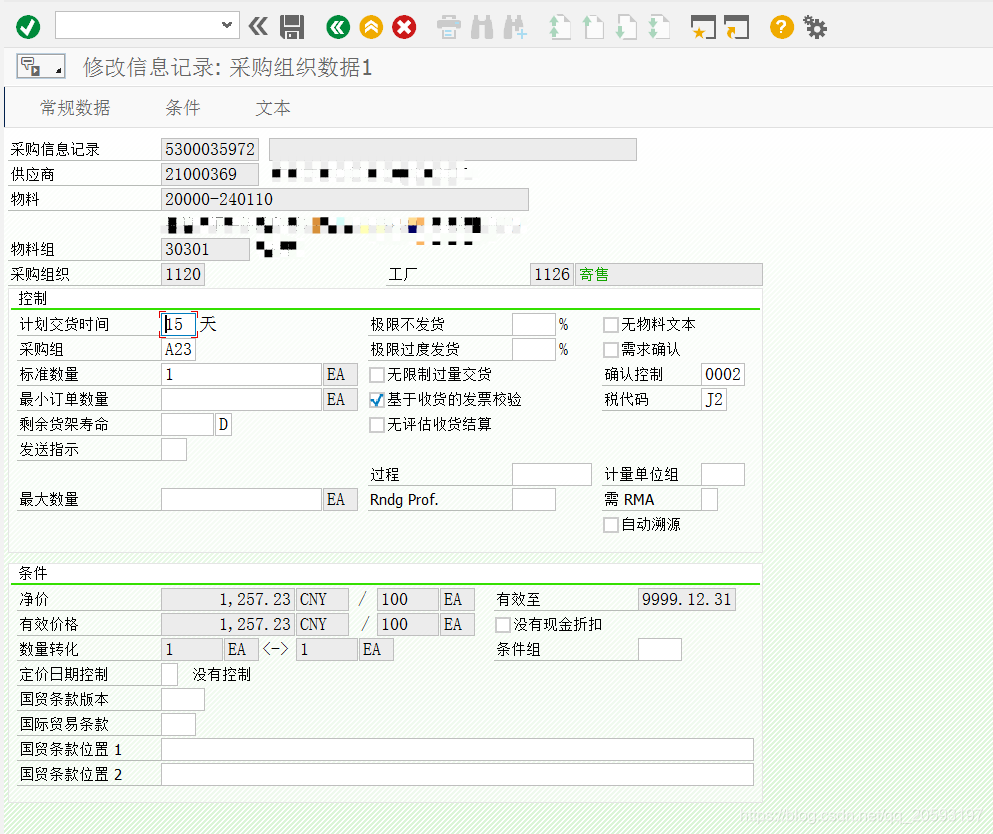Uncheck 基于收货的发票校验 checkbox
This screenshot has width=993, height=834.
377,400
